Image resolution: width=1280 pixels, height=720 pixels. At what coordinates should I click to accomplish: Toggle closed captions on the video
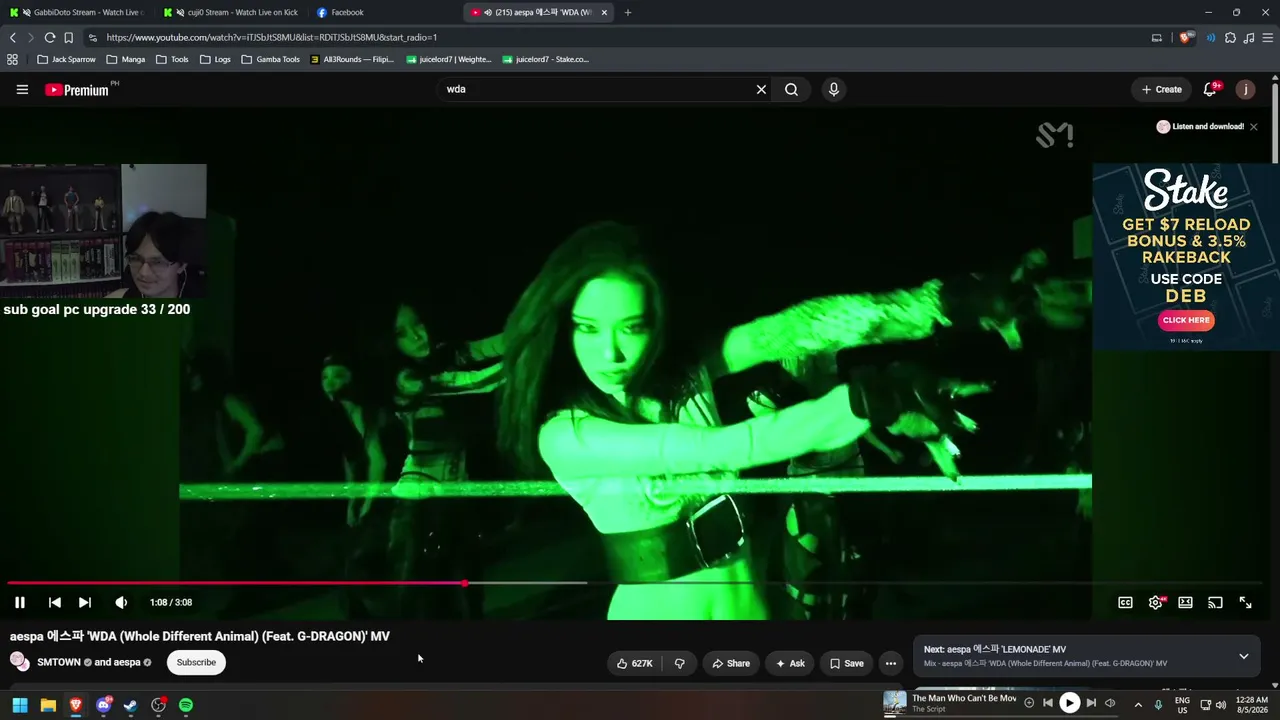(x=1125, y=602)
